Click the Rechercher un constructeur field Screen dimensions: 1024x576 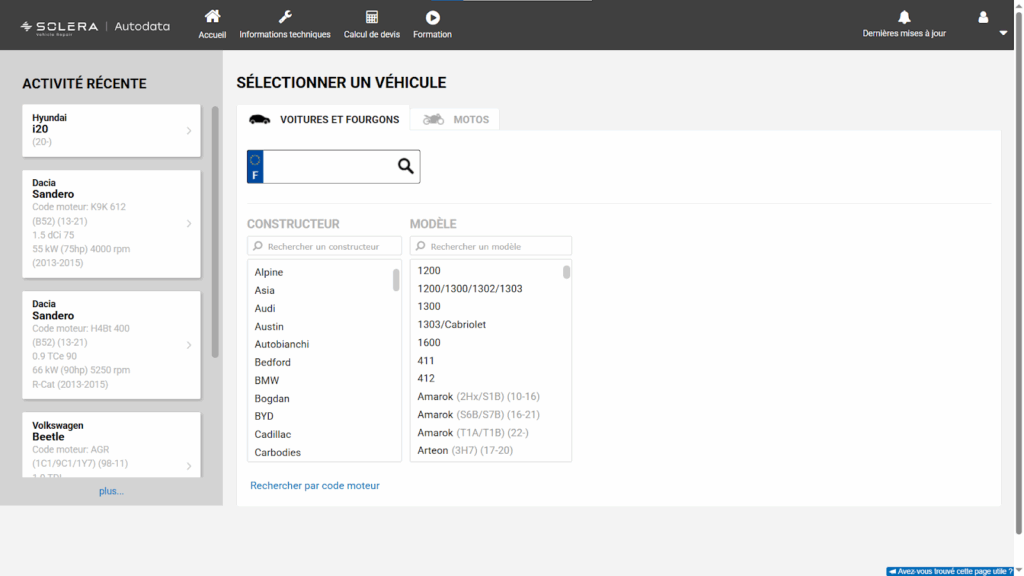[x=324, y=246]
